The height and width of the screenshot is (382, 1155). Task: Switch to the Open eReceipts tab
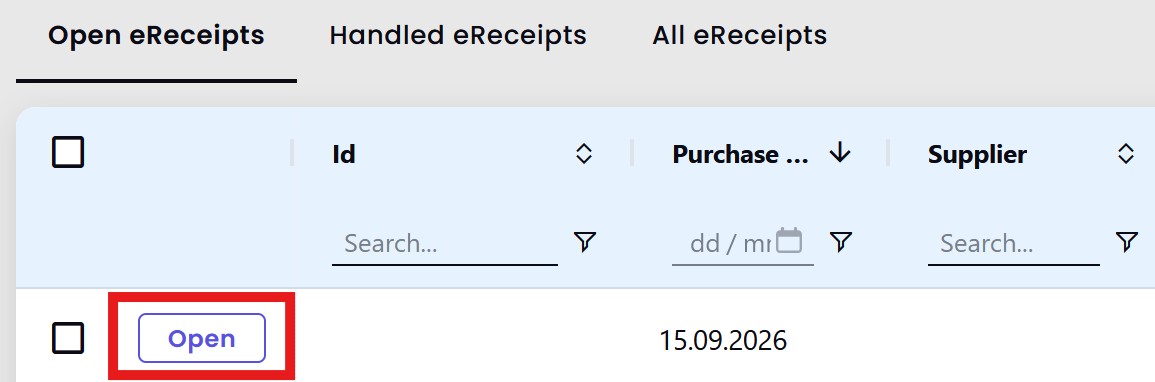156,35
